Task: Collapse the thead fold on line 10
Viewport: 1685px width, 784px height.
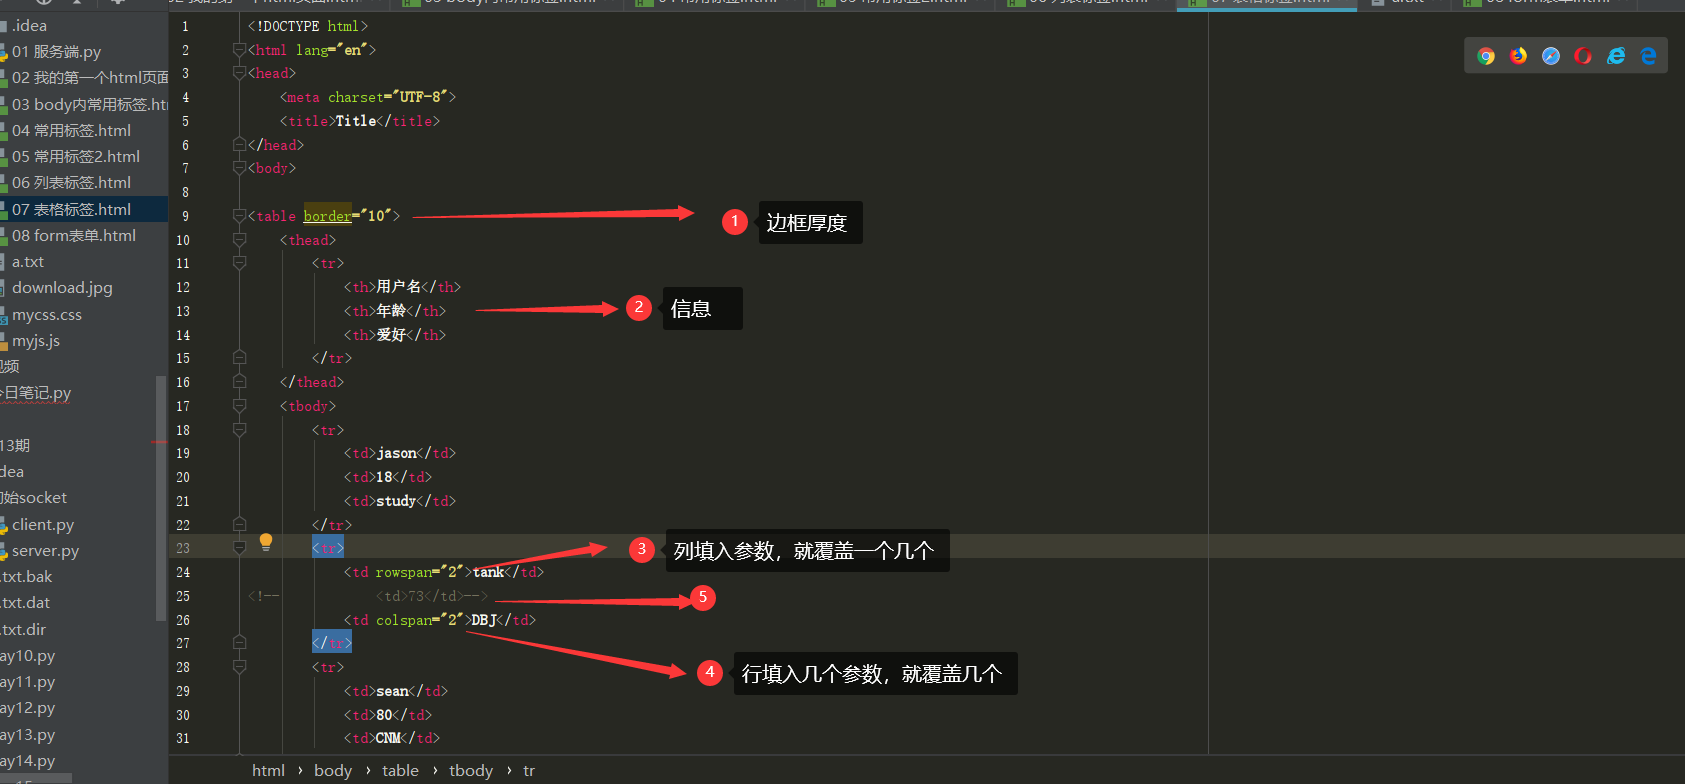Action: pos(239,240)
